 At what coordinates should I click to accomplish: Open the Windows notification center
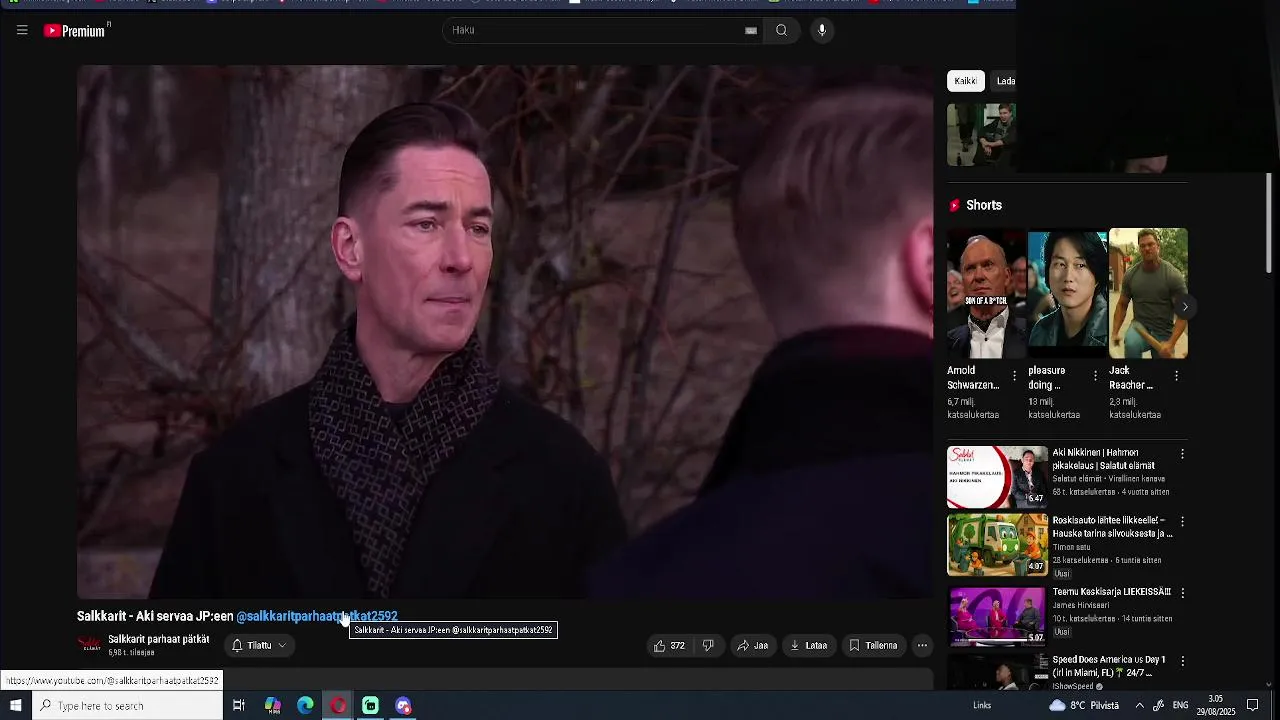1252,706
